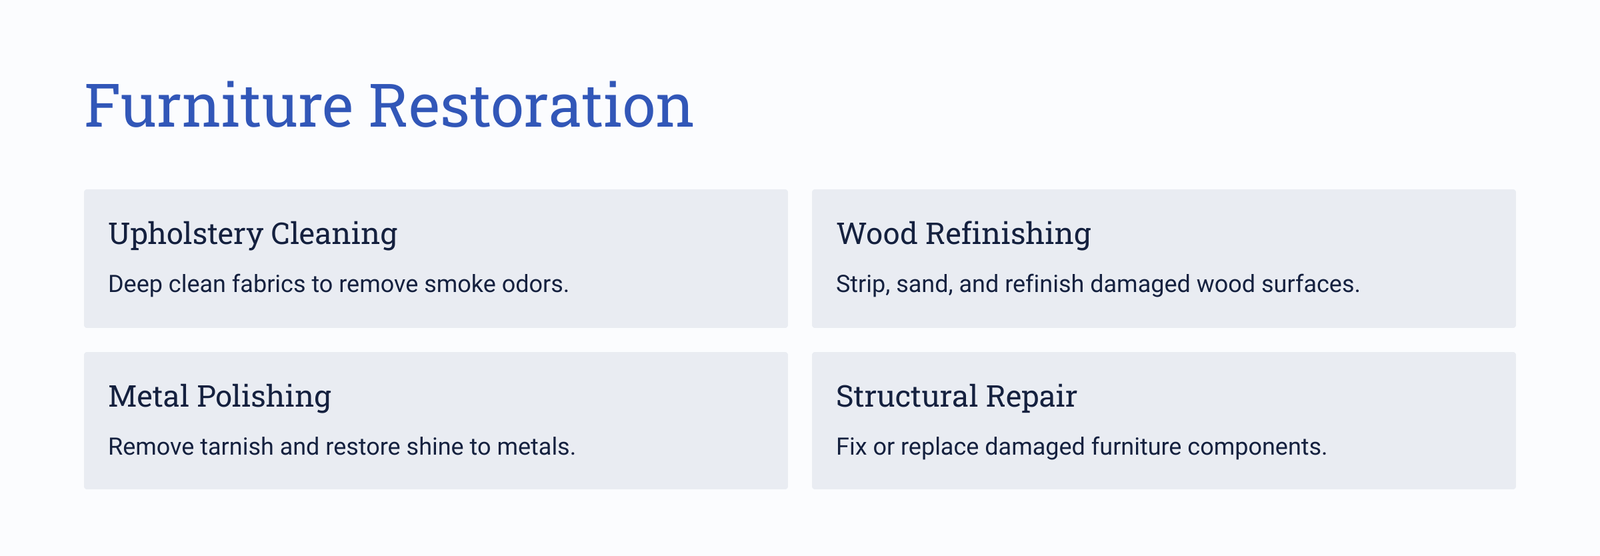Screen dimensions: 1600x556
Task: Click the text about removing smoke odors
Action: 338,284
